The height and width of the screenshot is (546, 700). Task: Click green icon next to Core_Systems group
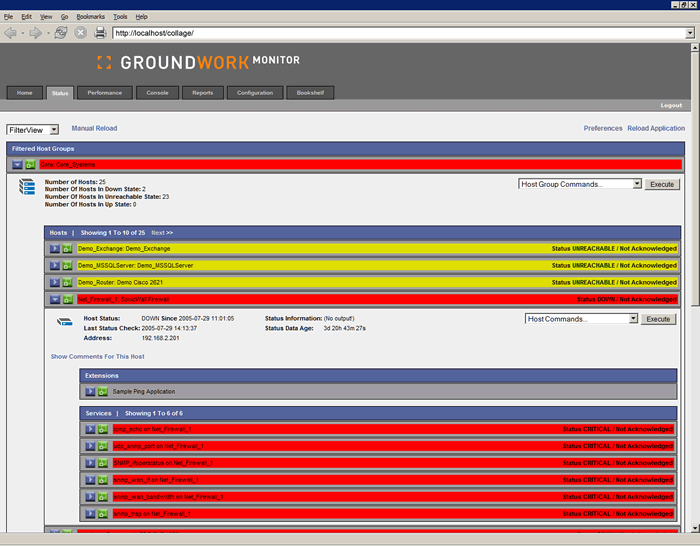click(x=30, y=165)
